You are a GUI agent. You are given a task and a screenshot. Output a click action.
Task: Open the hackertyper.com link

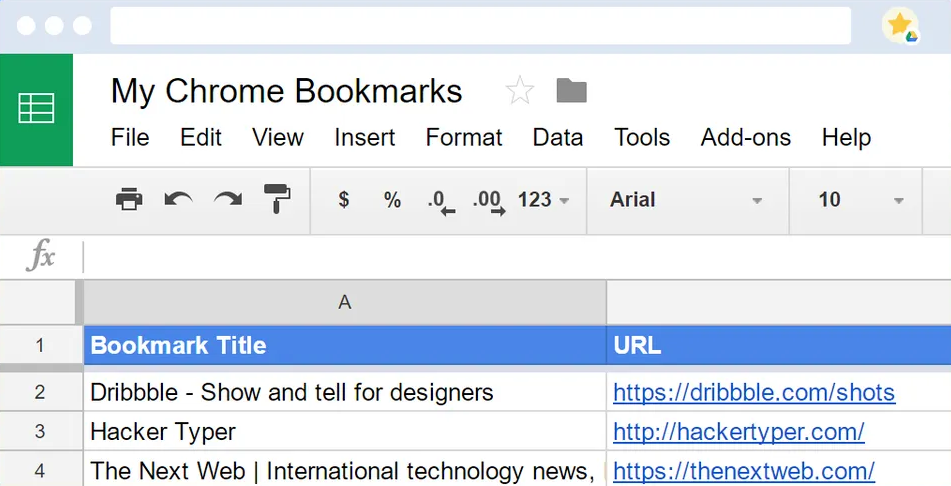point(739,432)
